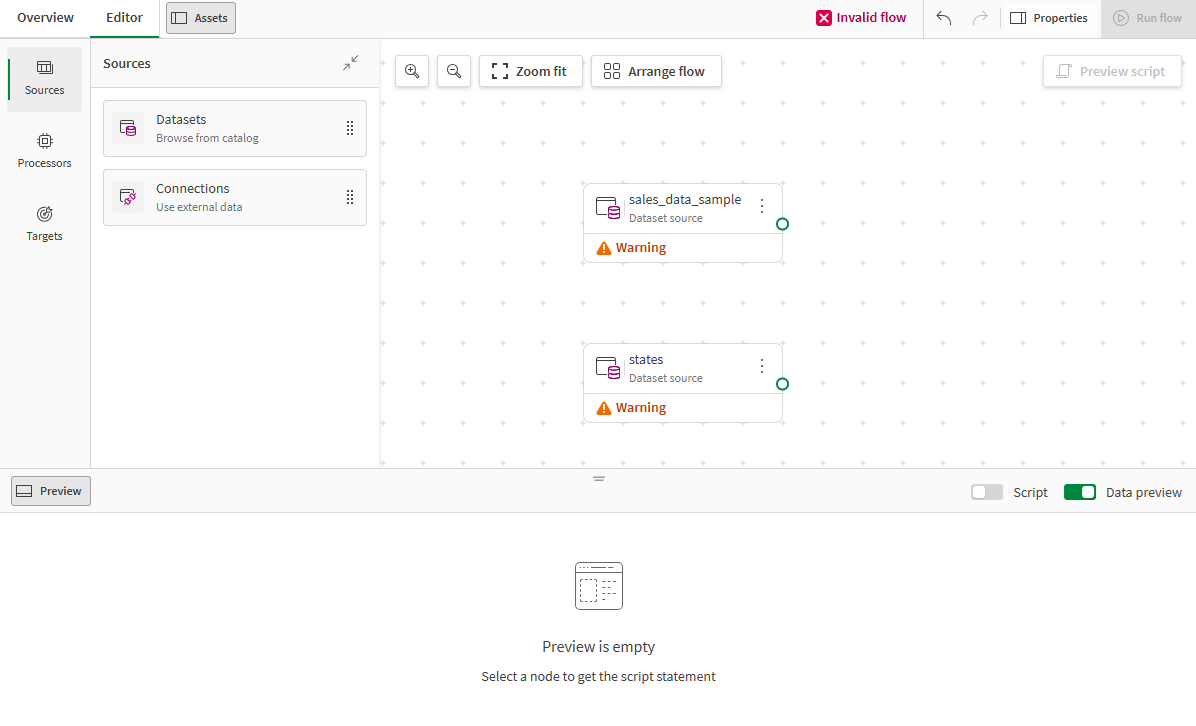The height and width of the screenshot is (726, 1196).
Task: Open the sales_data_sample node options menu
Action: pyautogui.click(x=762, y=206)
